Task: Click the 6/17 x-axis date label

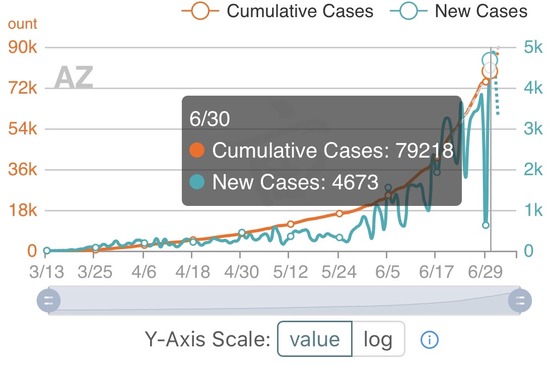Action: click(x=436, y=272)
